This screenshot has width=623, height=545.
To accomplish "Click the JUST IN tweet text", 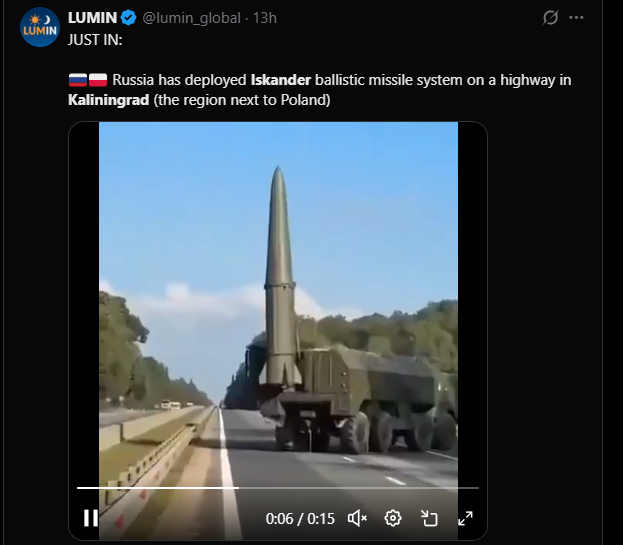I will coord(95,40).
